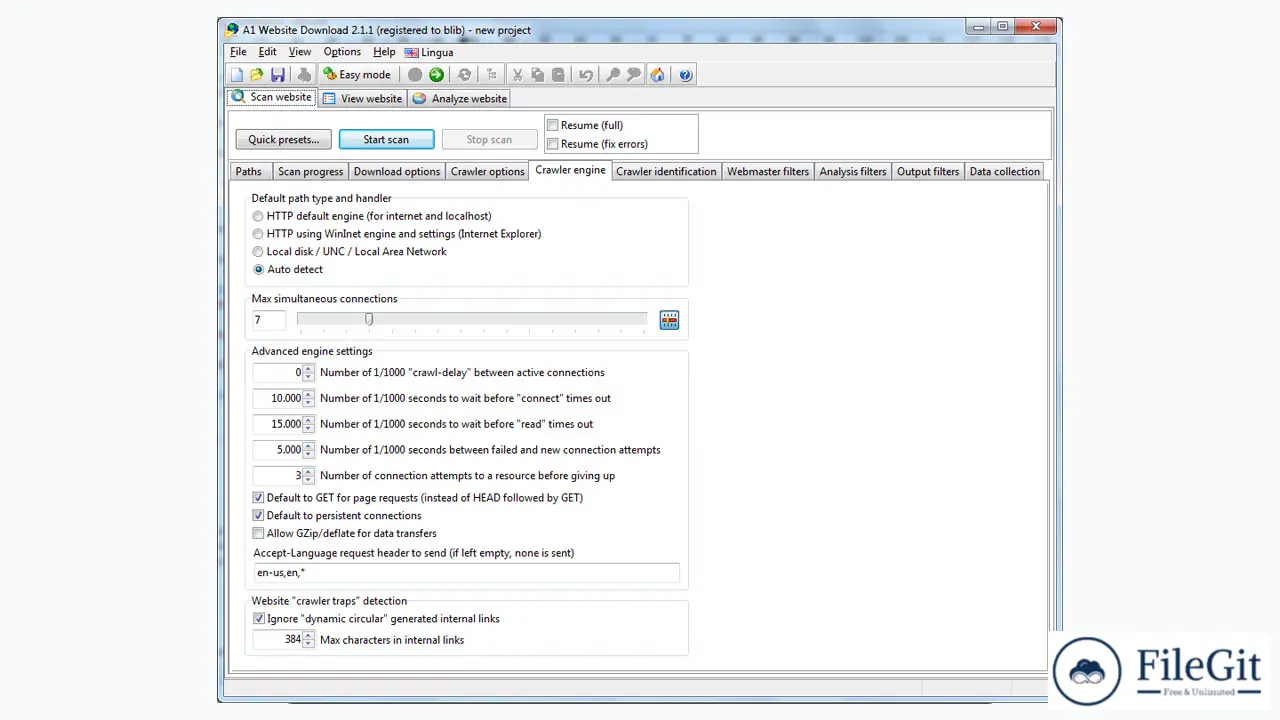Open the Scan progress tab
1280x720 pixels.
[x=310, y=172]
